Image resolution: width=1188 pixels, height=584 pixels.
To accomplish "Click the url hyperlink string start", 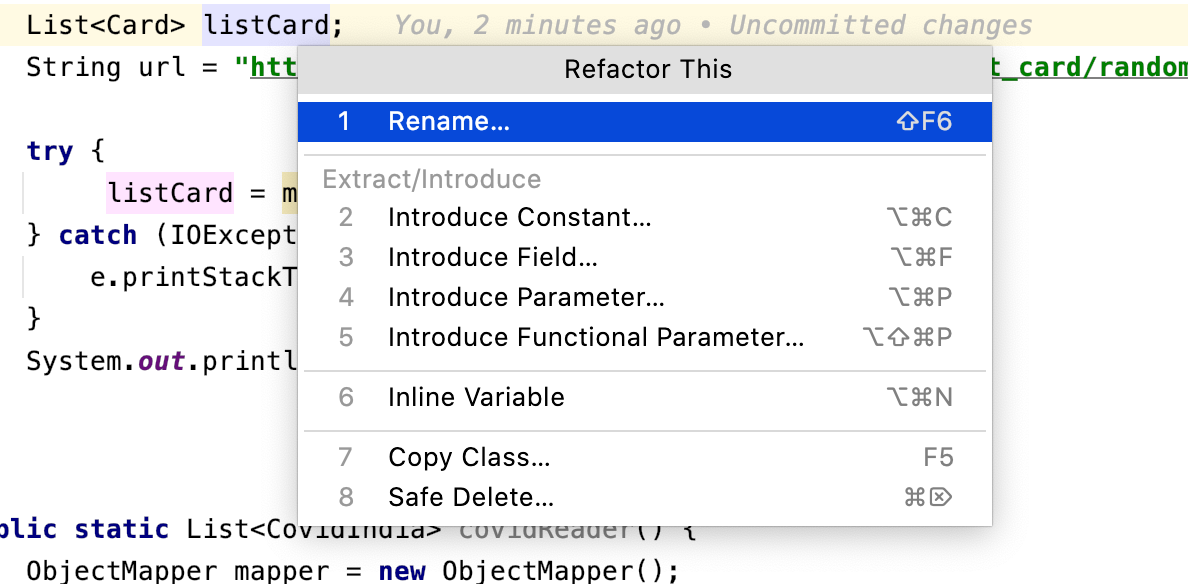I will 270,68.
